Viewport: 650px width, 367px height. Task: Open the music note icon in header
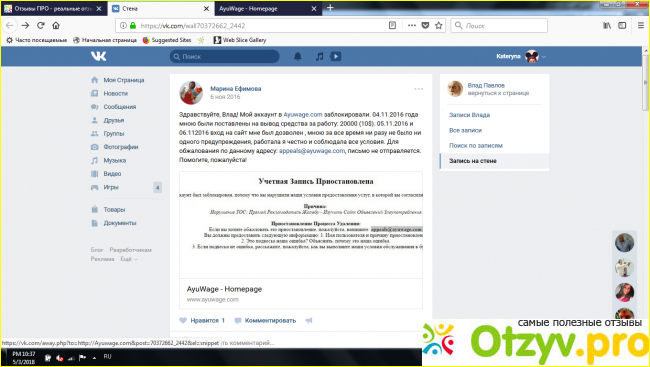pyautogui.click(x=319, y=56)
